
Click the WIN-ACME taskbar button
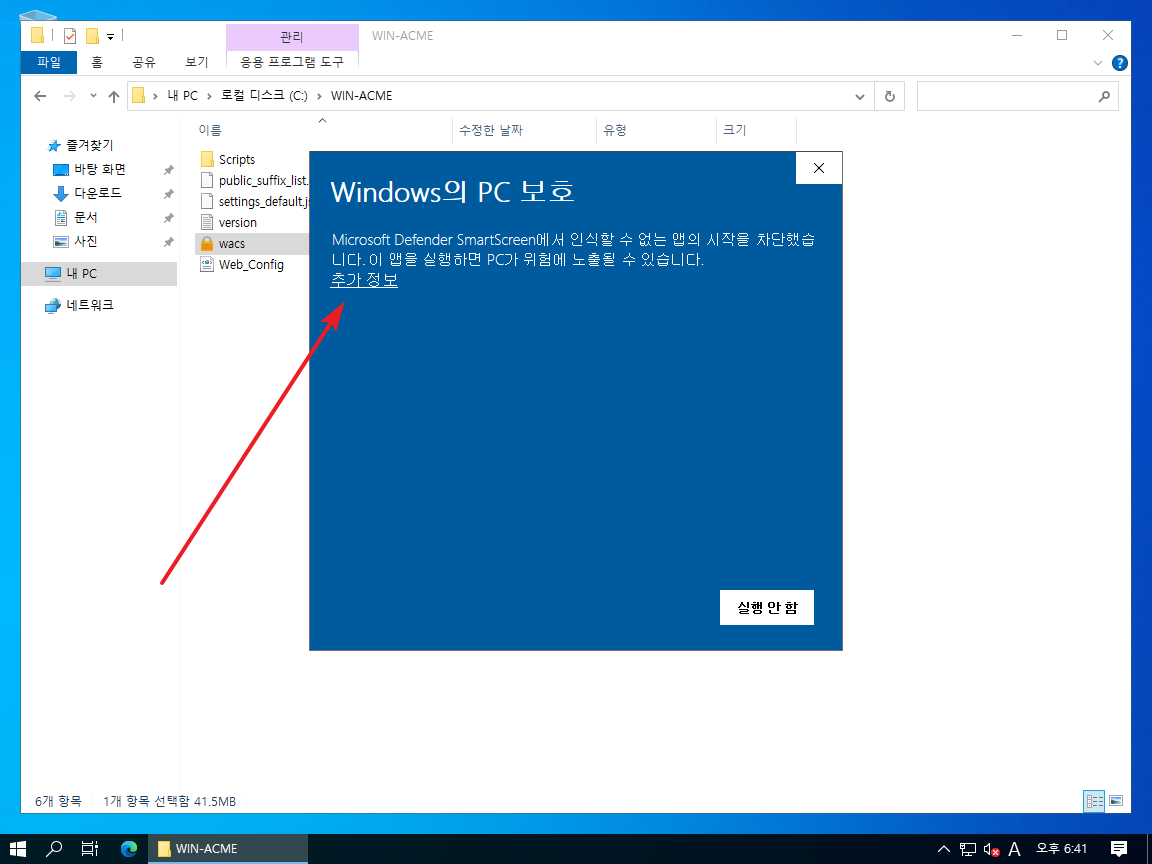(x=229, y=849)
